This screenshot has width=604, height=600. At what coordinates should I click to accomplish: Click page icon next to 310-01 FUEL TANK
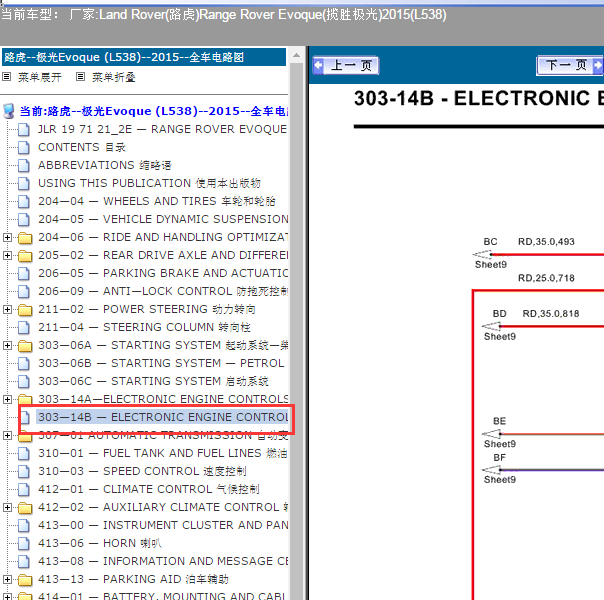pos(24,454)
